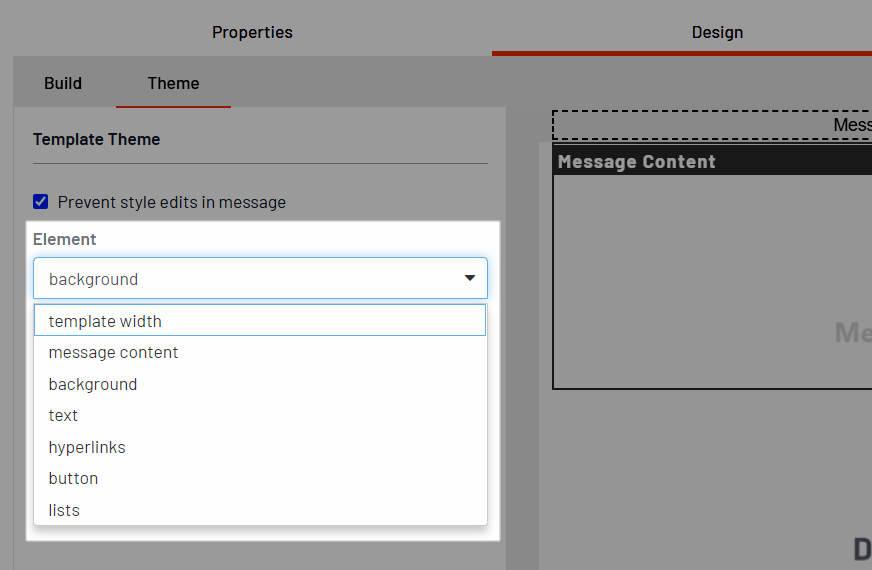Viewport: 872px width, 570px height.
Task: Click the Message Content header bar
Action: [x=712, y=162]
